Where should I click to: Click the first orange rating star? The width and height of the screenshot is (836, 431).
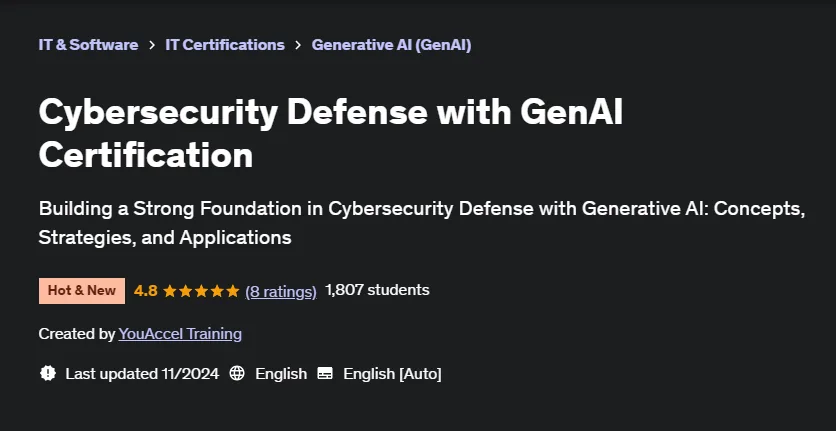click(x=170, y=291)
